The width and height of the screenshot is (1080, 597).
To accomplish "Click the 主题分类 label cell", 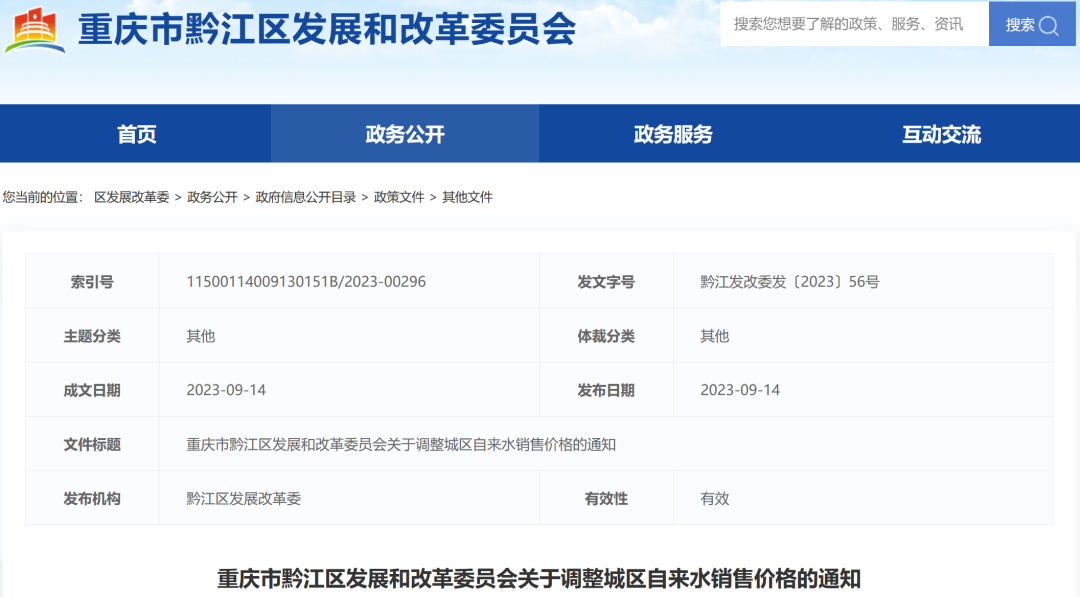I will click(92, 336).
